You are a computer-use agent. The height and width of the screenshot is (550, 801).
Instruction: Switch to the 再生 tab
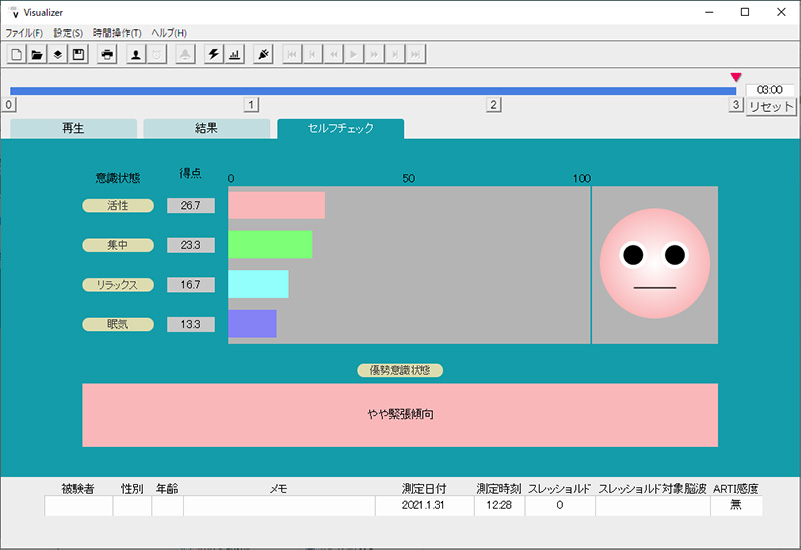pos(74,128)
